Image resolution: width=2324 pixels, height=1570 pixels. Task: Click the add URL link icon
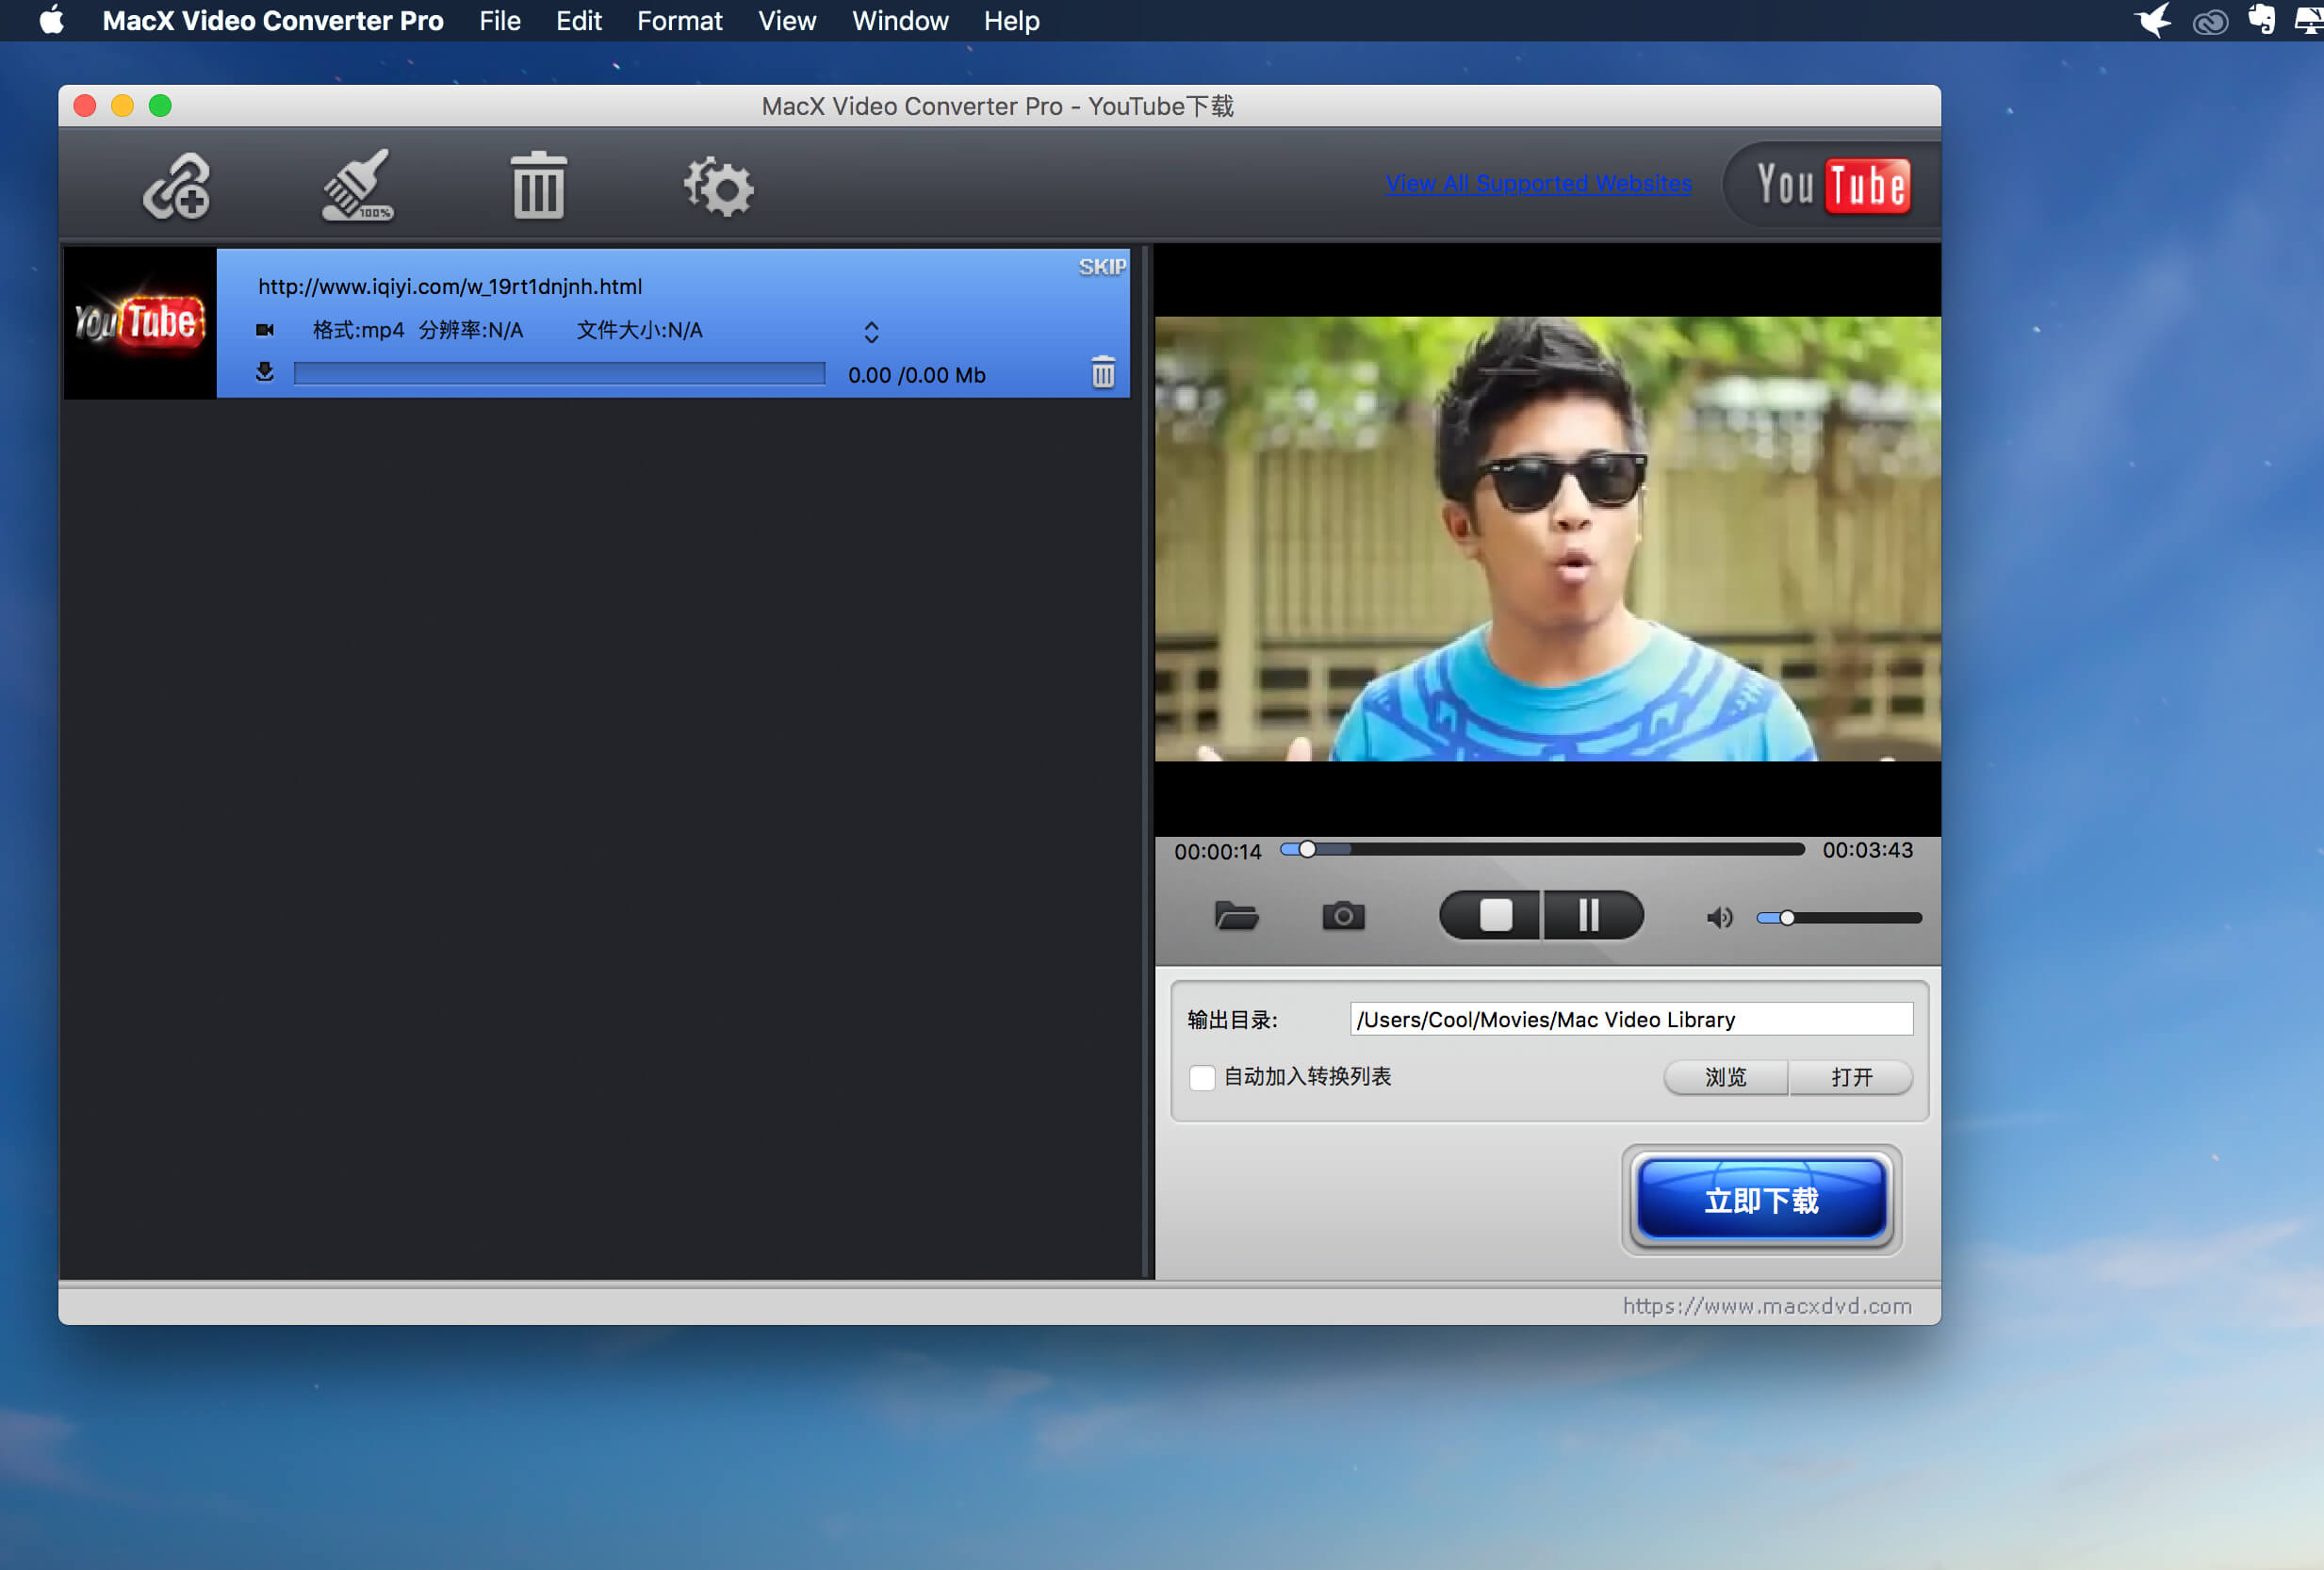point(176,186)
